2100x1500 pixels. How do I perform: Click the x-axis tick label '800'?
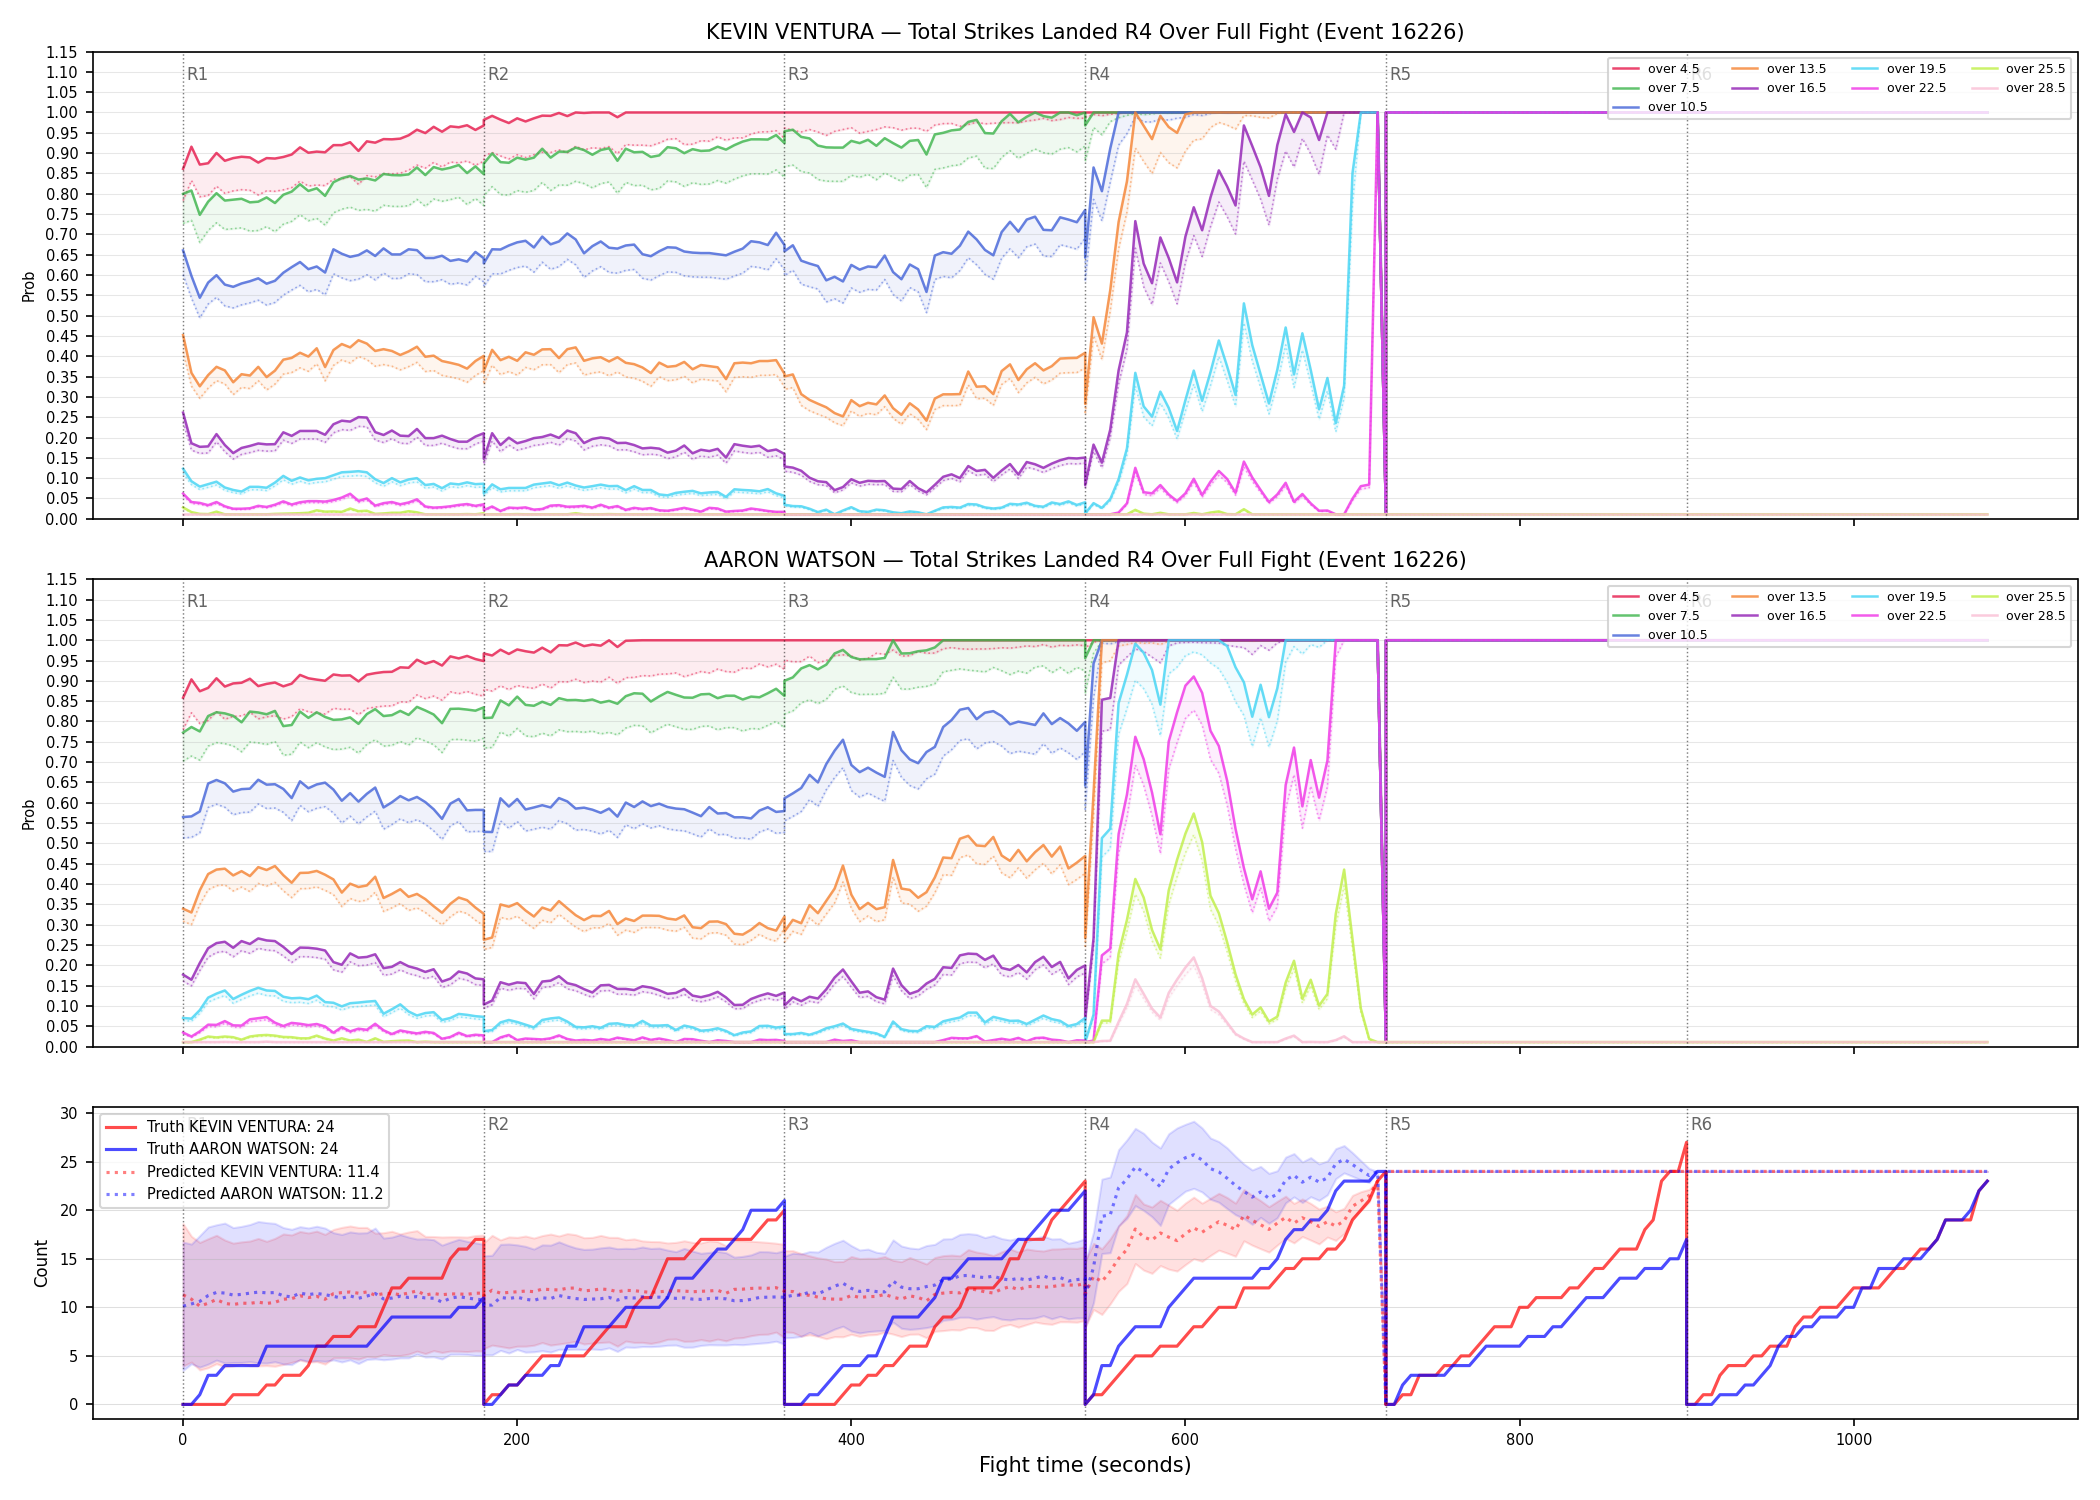(1519, 1440)
